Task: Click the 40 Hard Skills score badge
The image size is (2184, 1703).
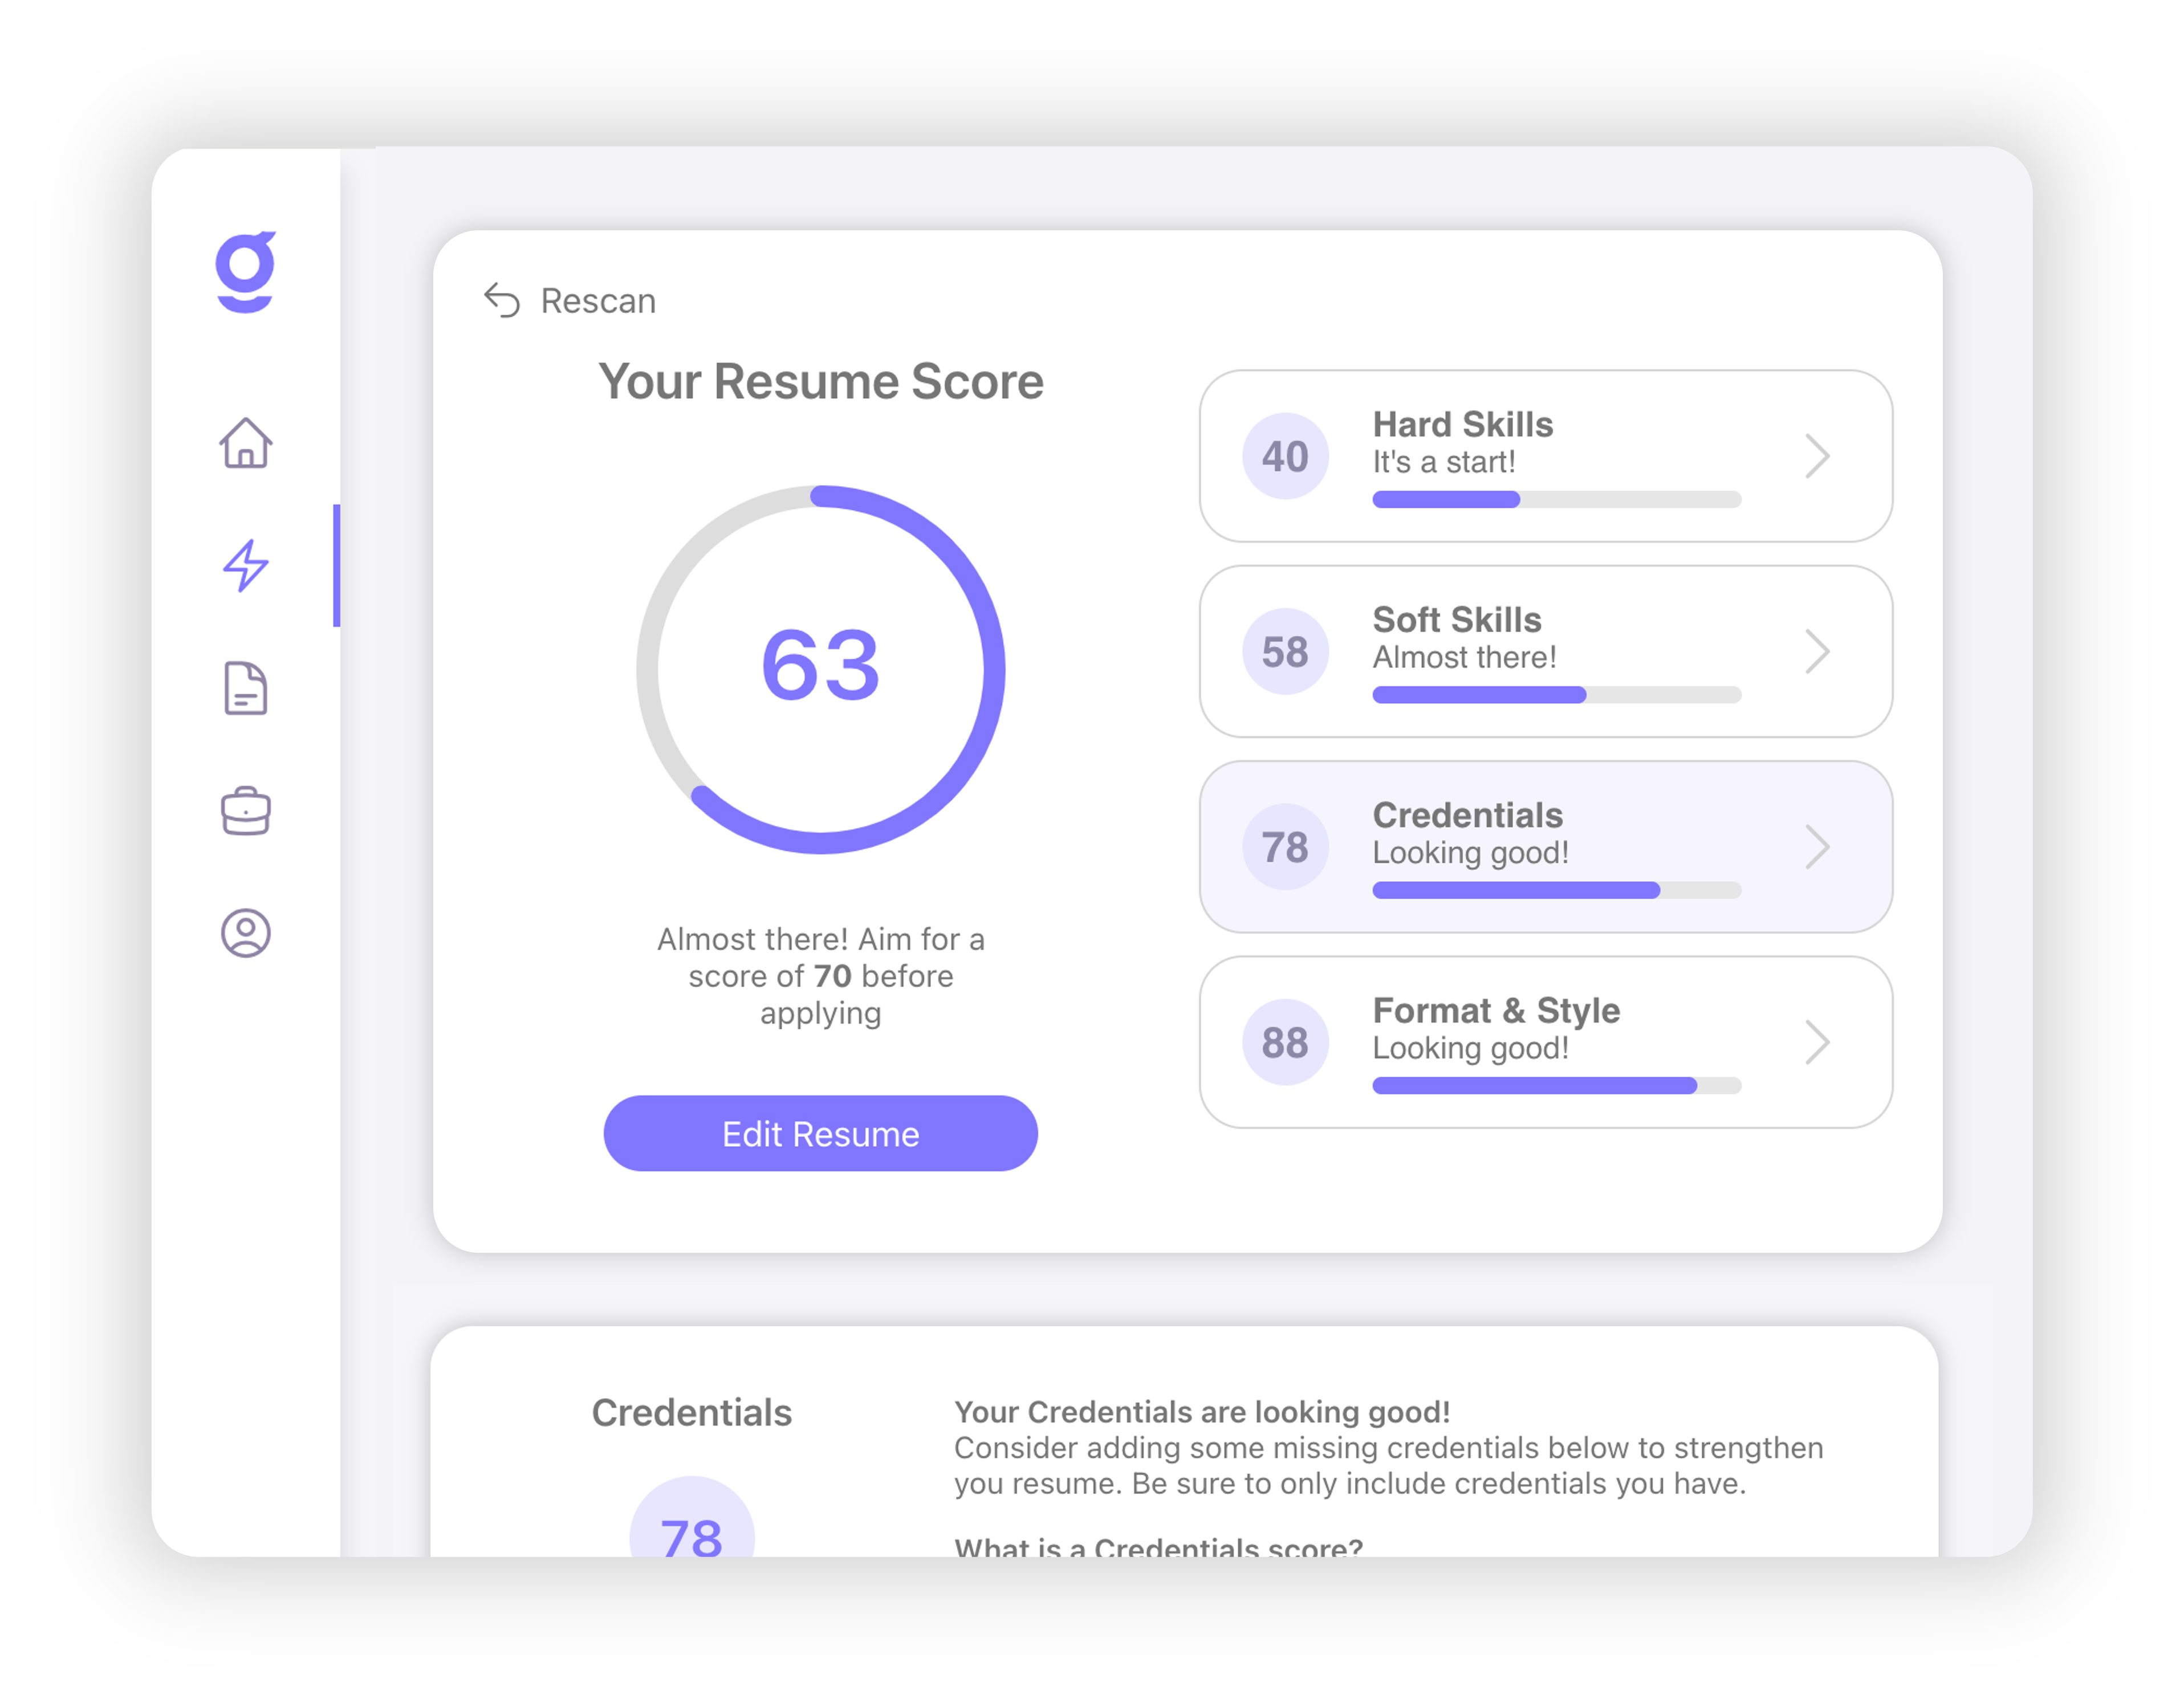Action: coord(1284,457)
